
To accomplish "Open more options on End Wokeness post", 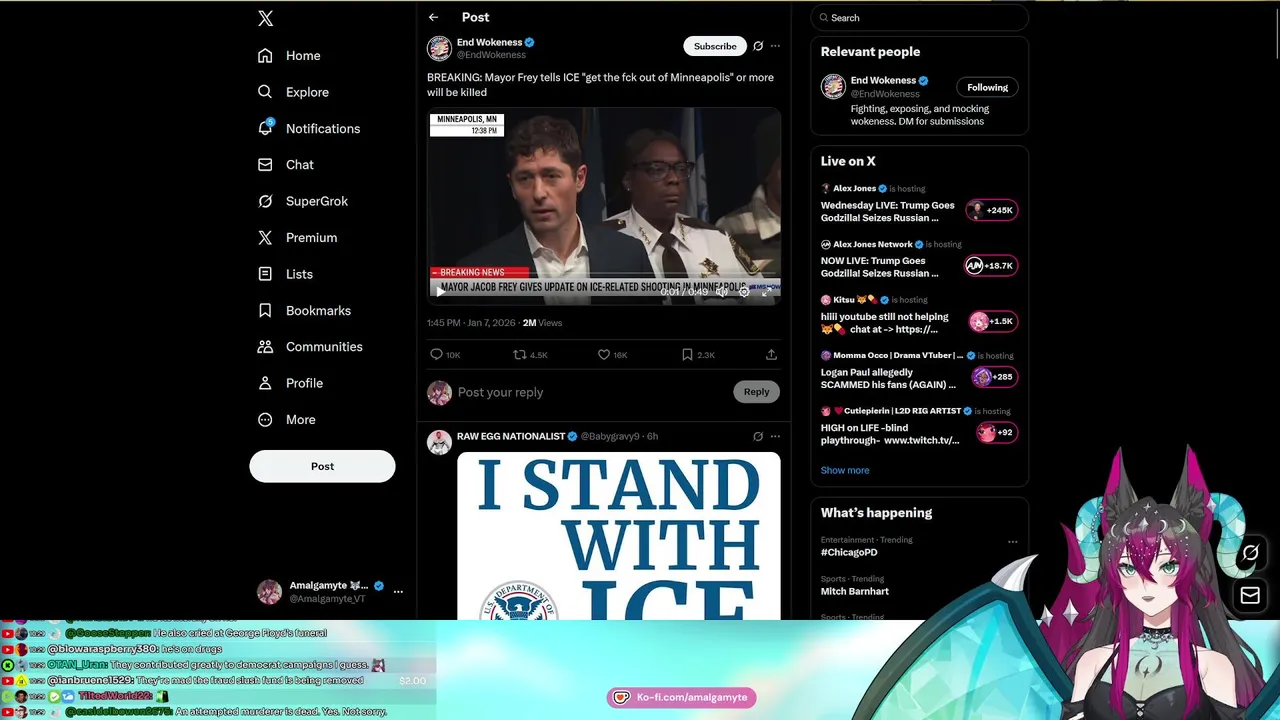I will (x=775, y=46).
